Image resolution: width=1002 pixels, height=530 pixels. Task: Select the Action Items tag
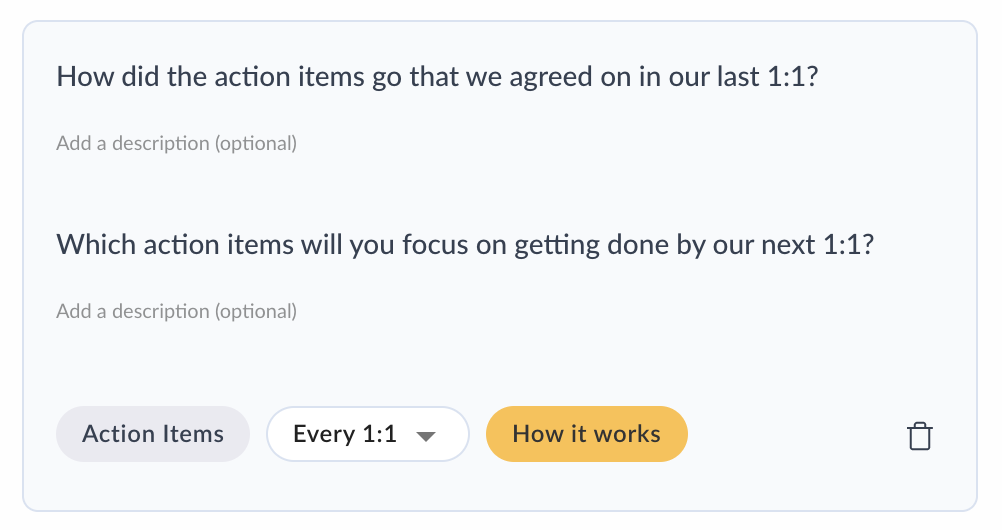click(153, 434)
